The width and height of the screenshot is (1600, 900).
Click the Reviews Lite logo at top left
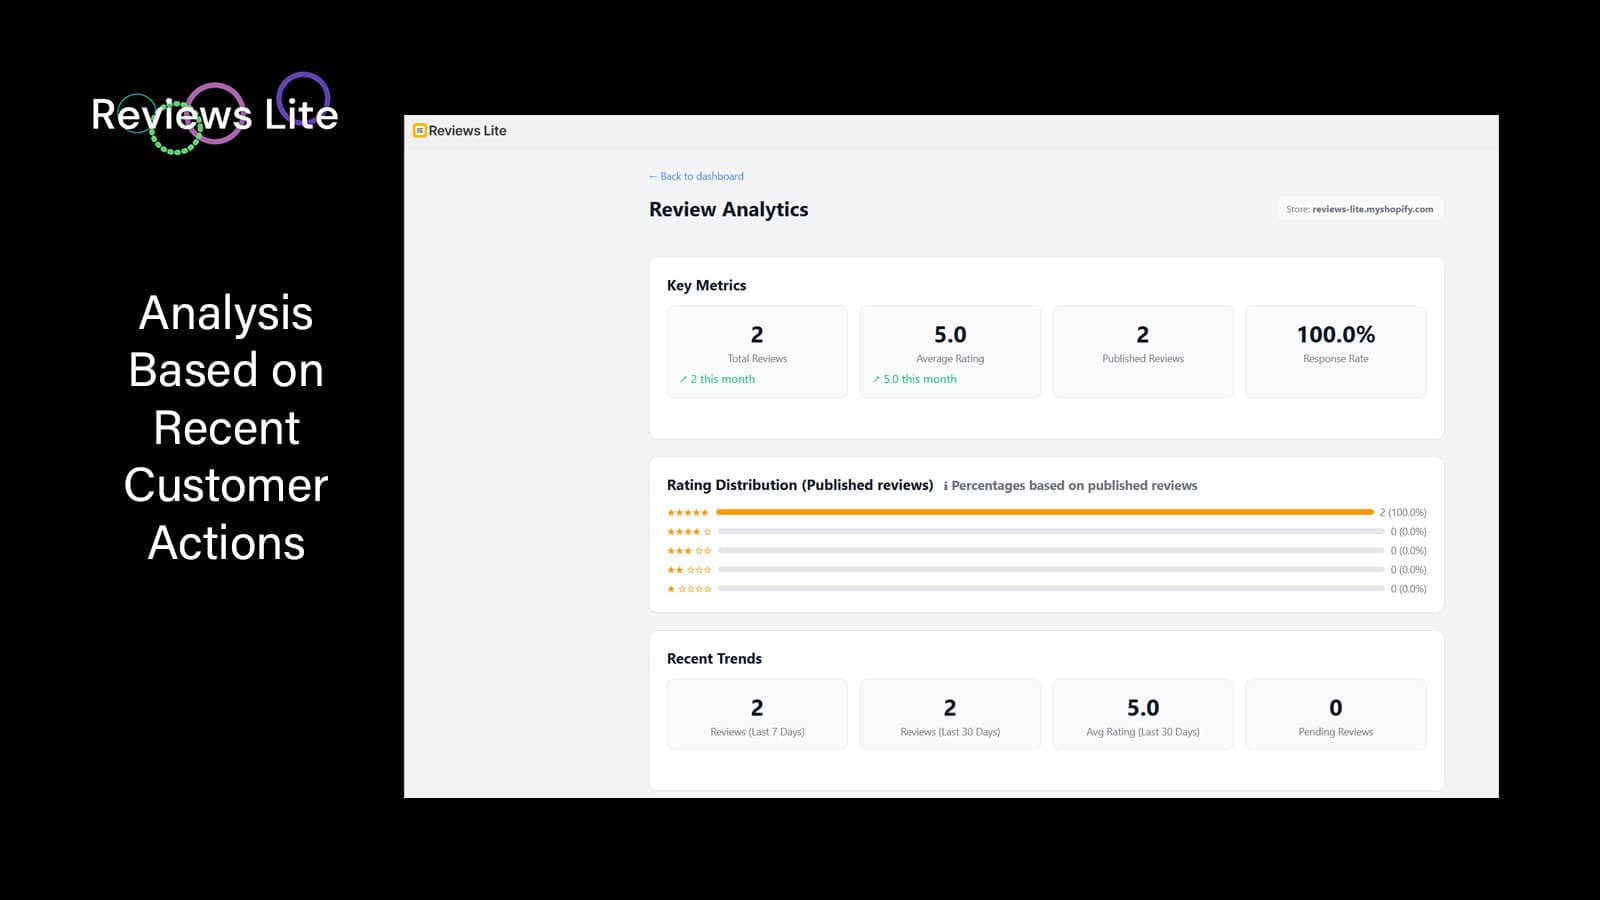(214, 114)
